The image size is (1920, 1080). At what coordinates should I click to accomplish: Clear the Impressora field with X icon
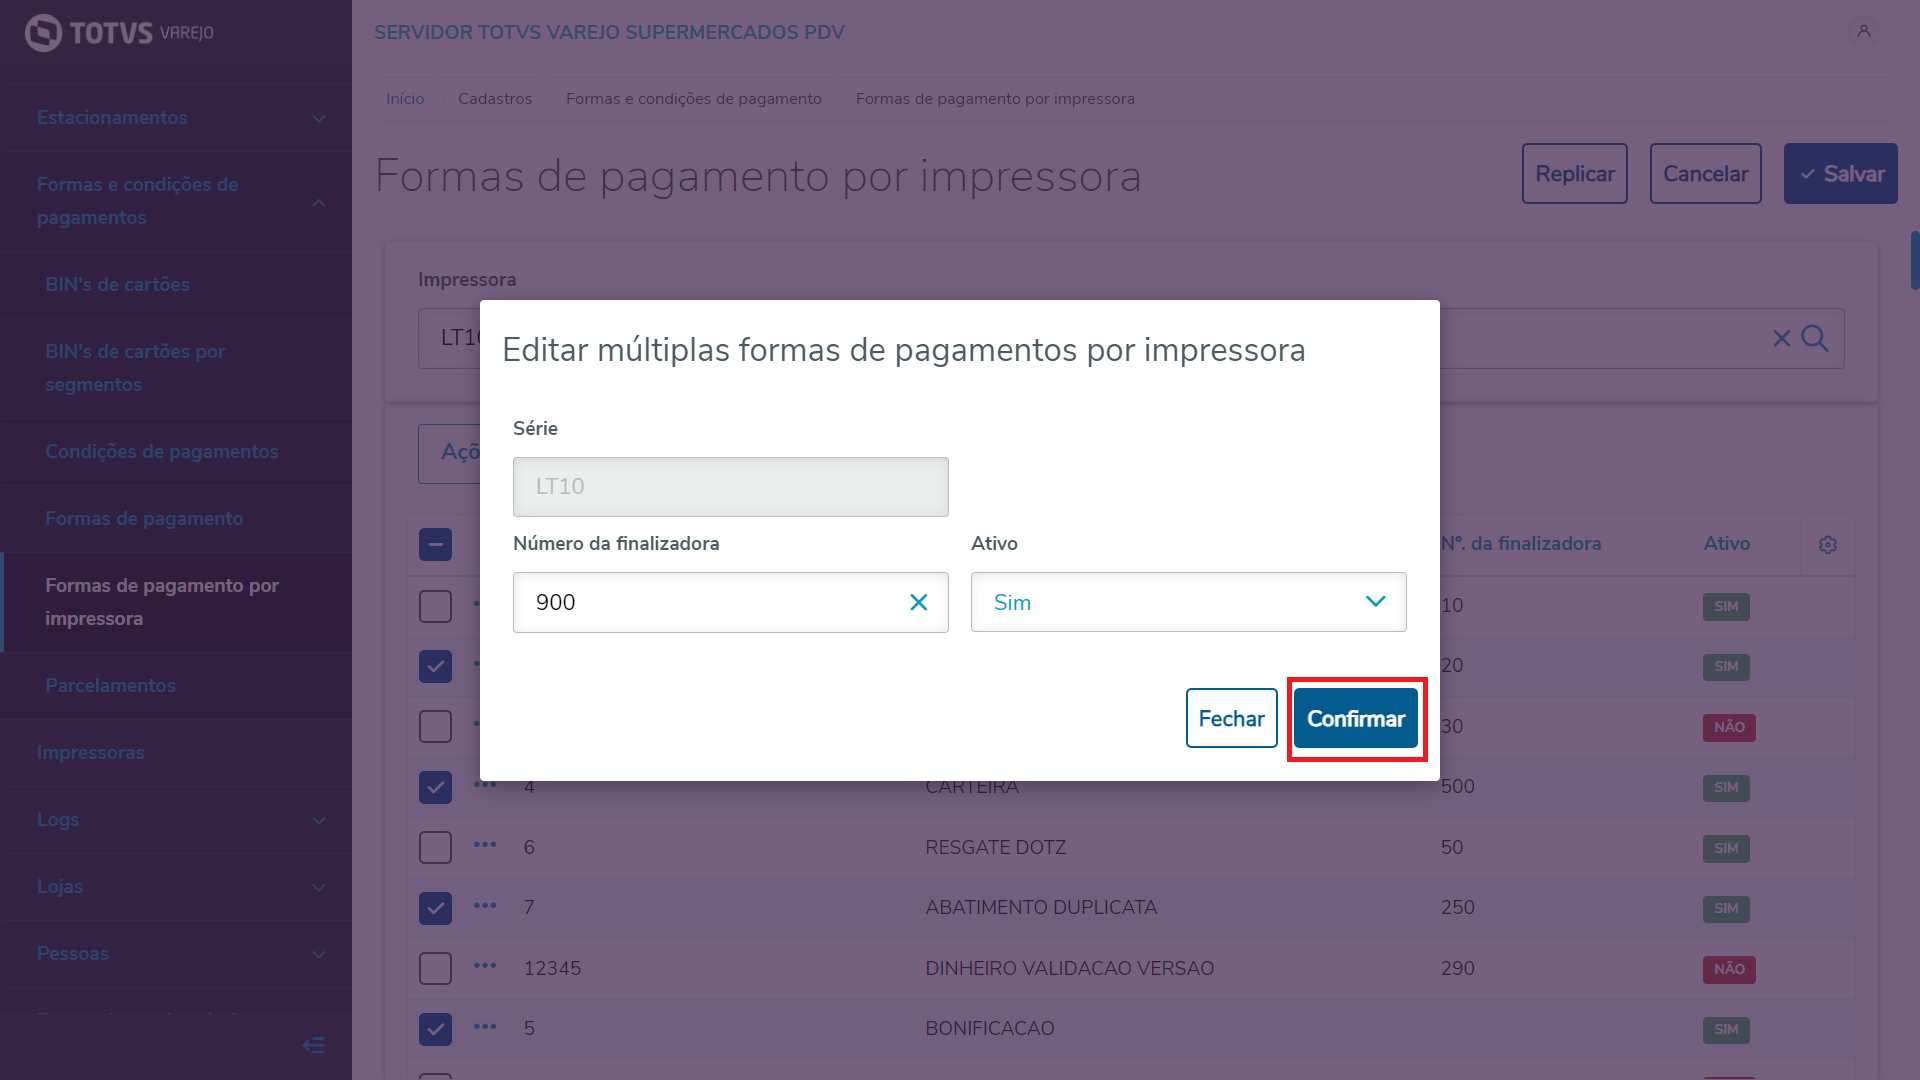pyautogui.click(x=1781, y=338)
